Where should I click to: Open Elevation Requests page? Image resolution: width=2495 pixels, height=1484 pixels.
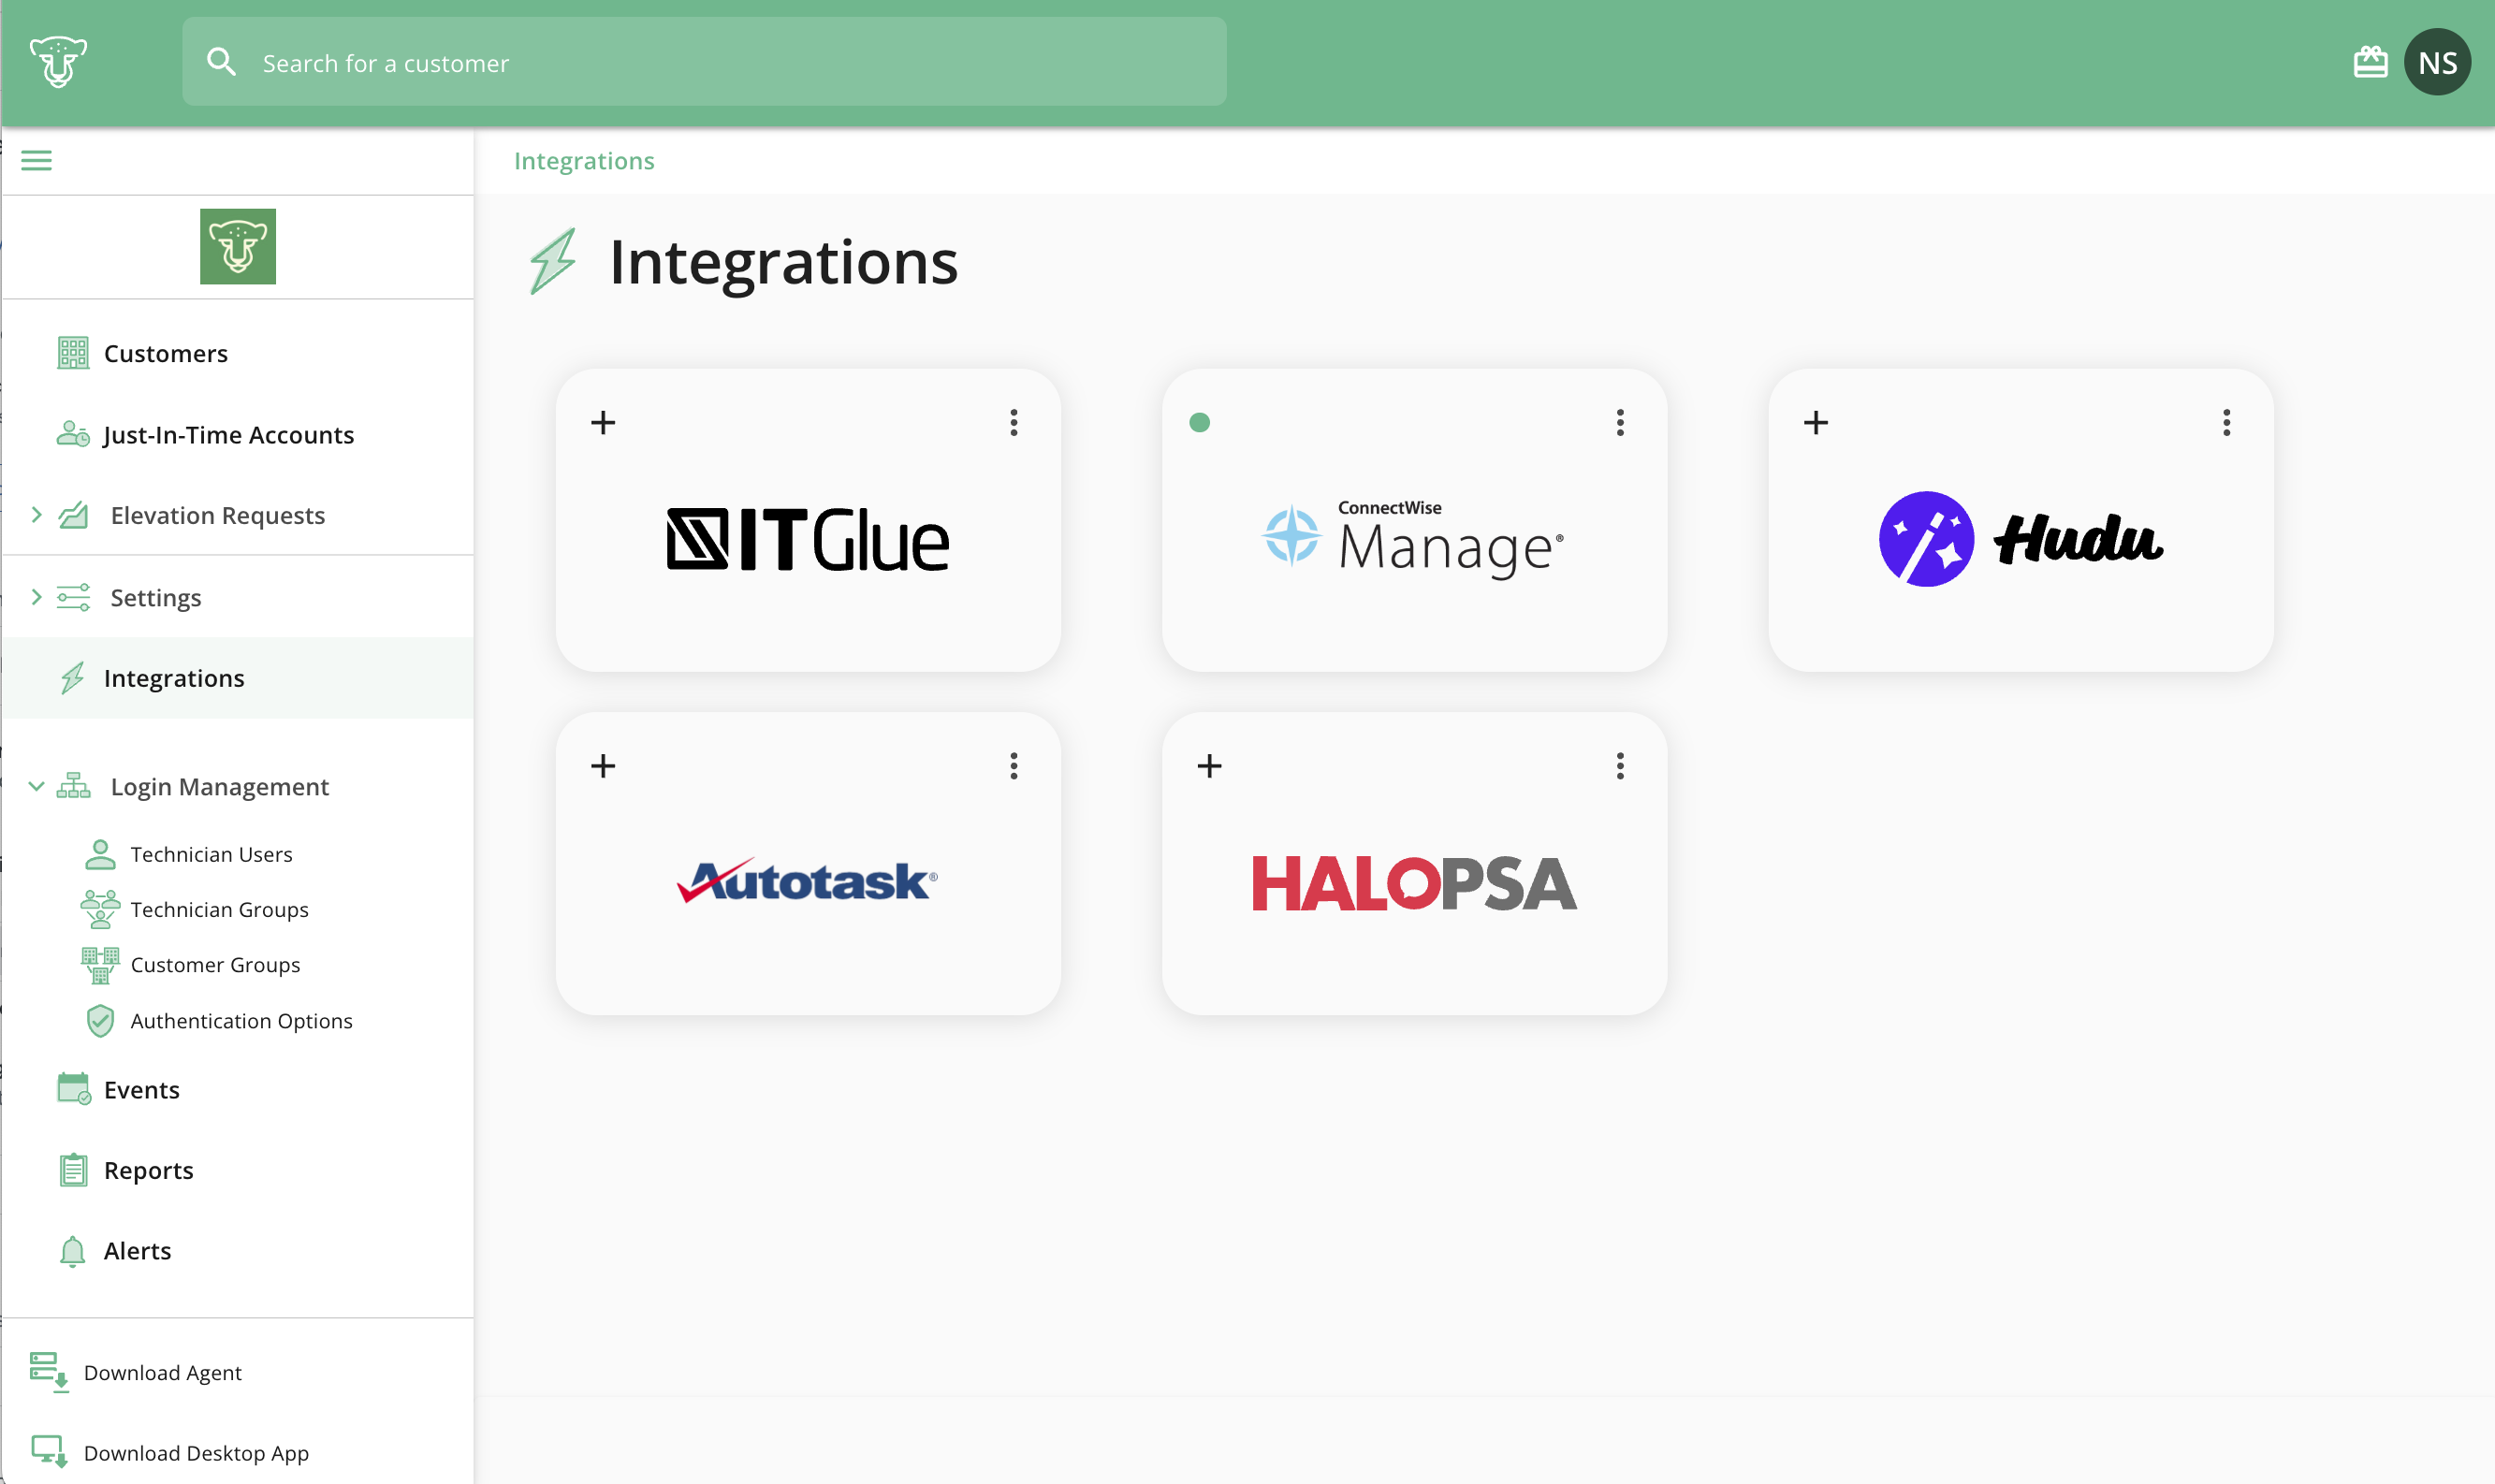(x=217, y=515)
